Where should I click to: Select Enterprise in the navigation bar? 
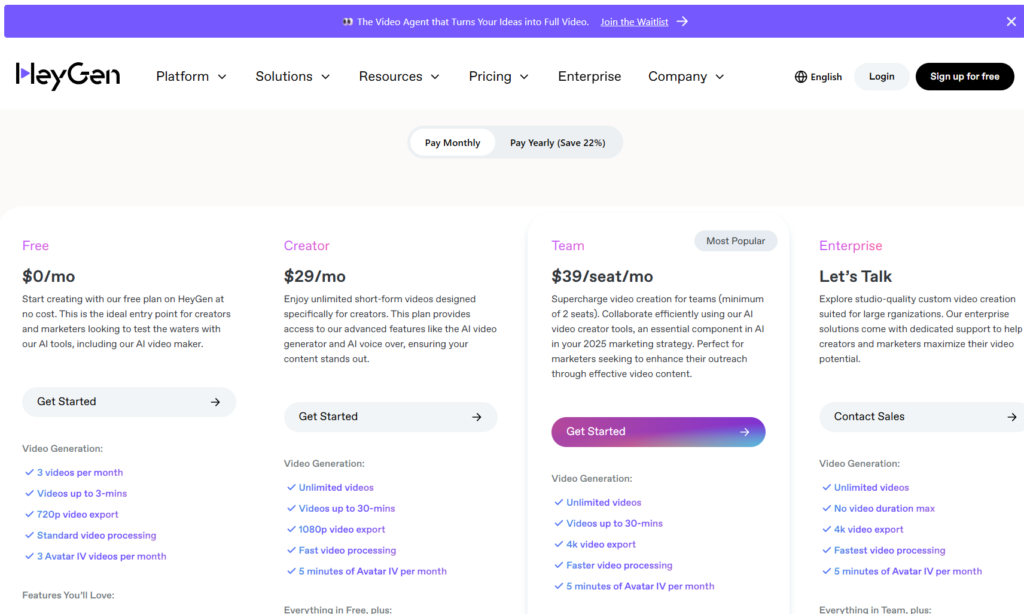[589, 76]
